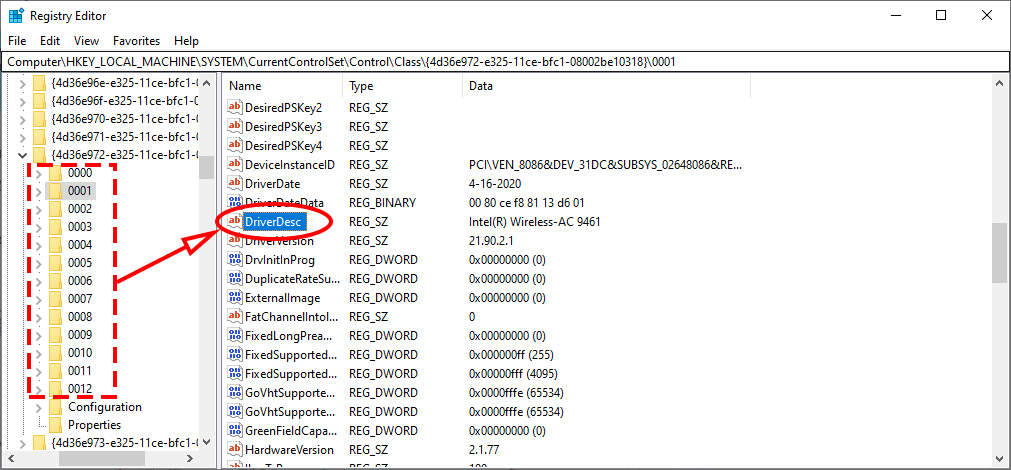Click the DeviceInstanceID value icon
1011x470 pixels.
pyautogui.click(x=235, y=164)
